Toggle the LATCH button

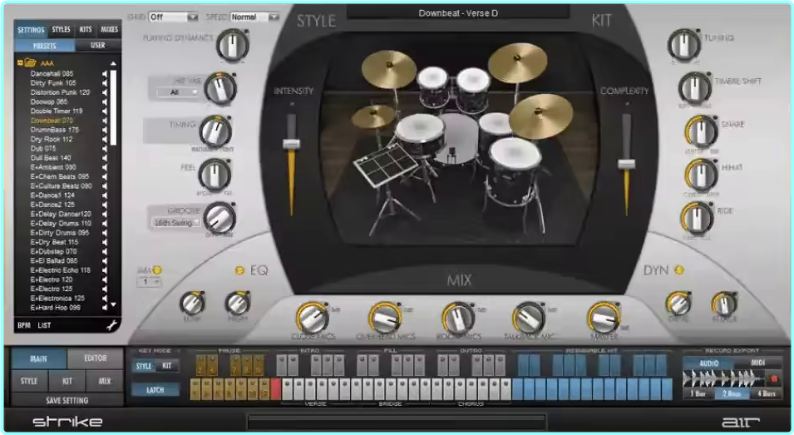point(155,390)
